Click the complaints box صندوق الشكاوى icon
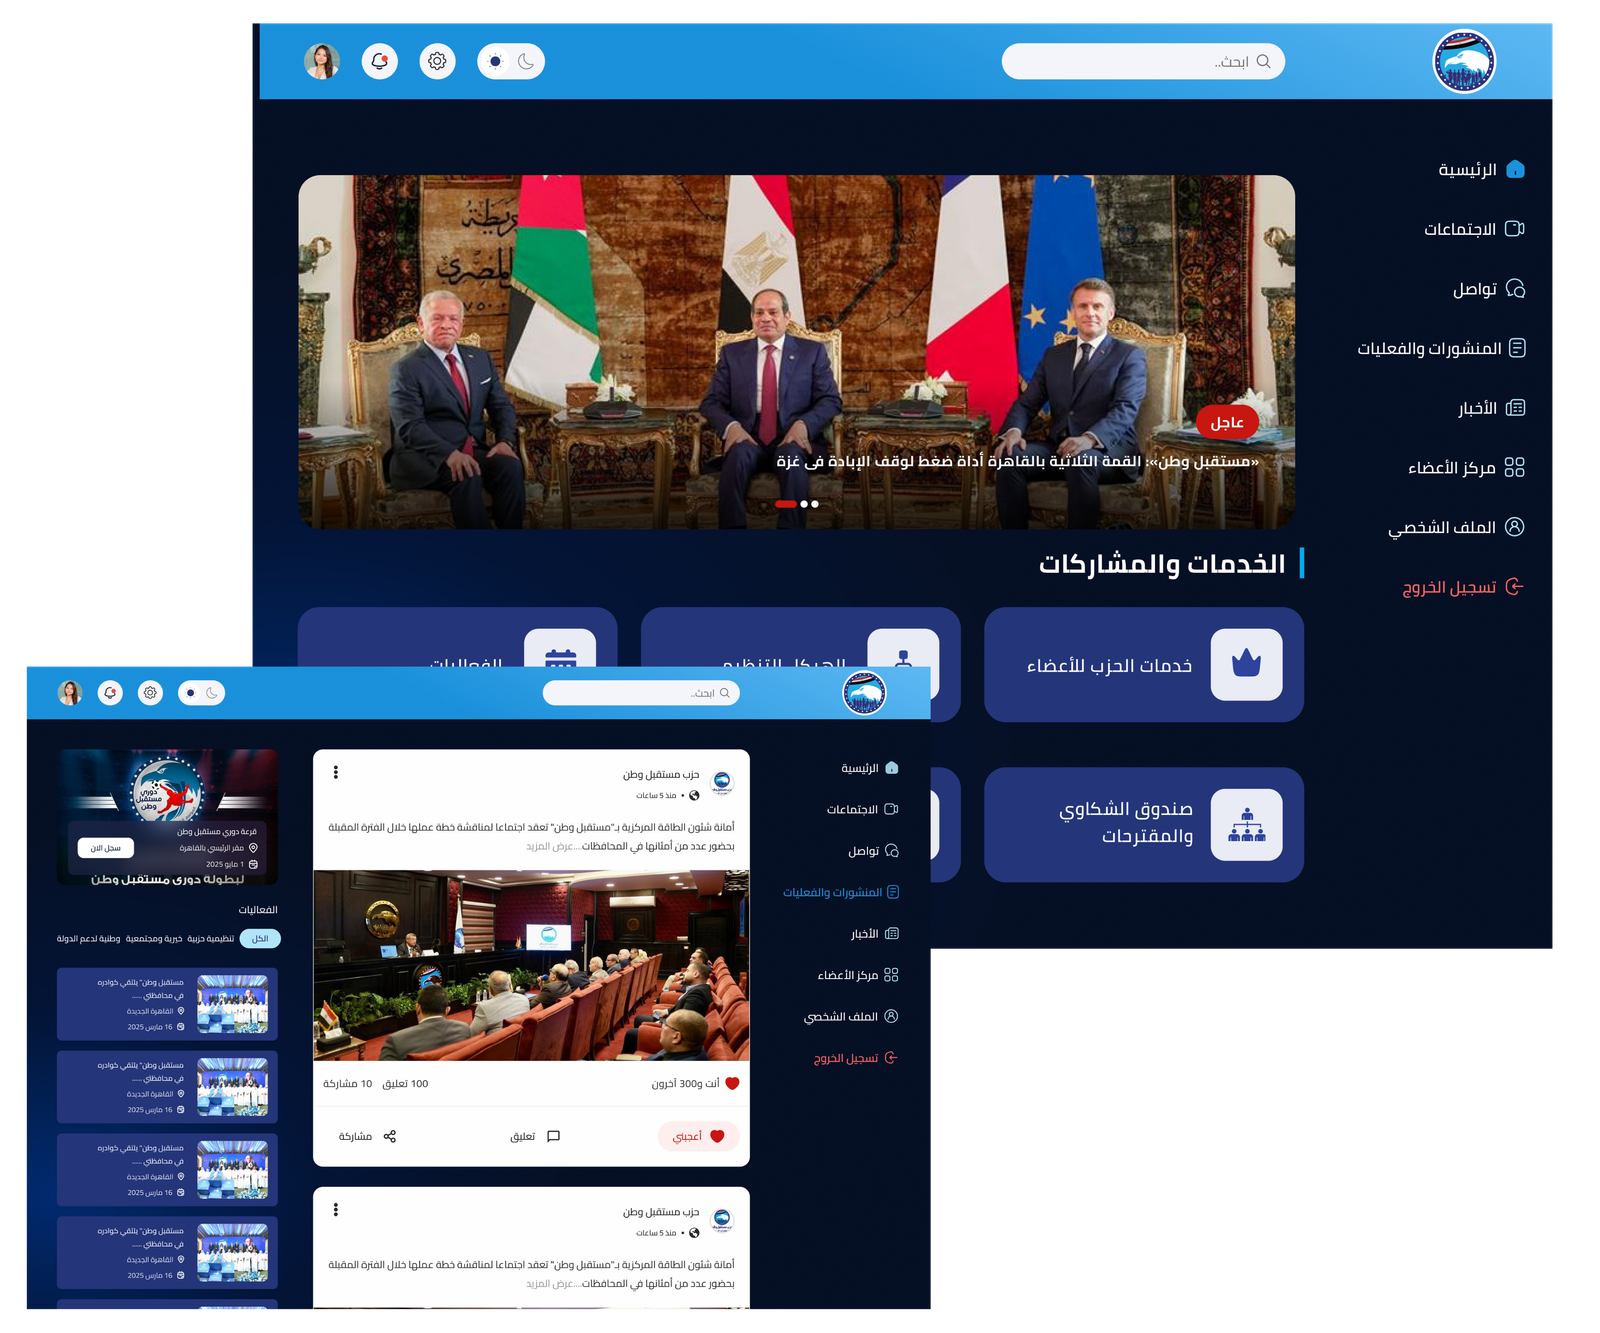The height and width of the screenshot is (1333, 1600). (x=1246, y=824)
